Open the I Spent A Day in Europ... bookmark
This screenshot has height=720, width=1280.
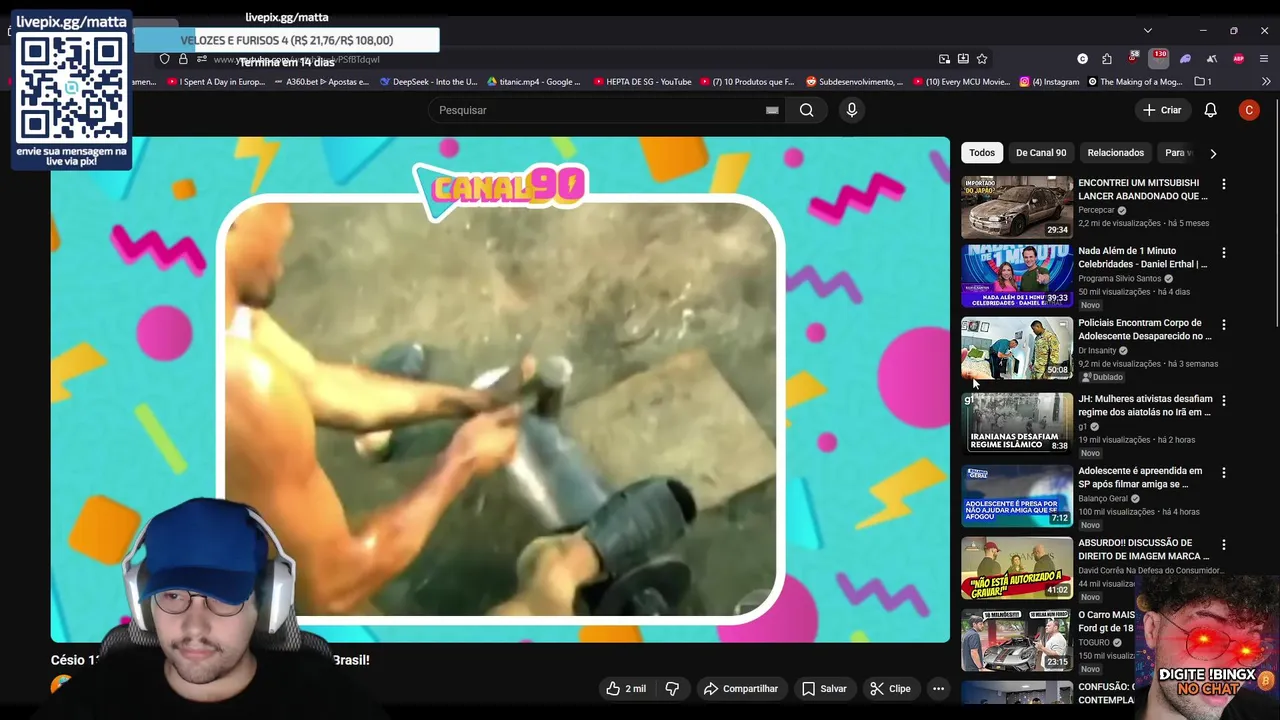point(216,82)
